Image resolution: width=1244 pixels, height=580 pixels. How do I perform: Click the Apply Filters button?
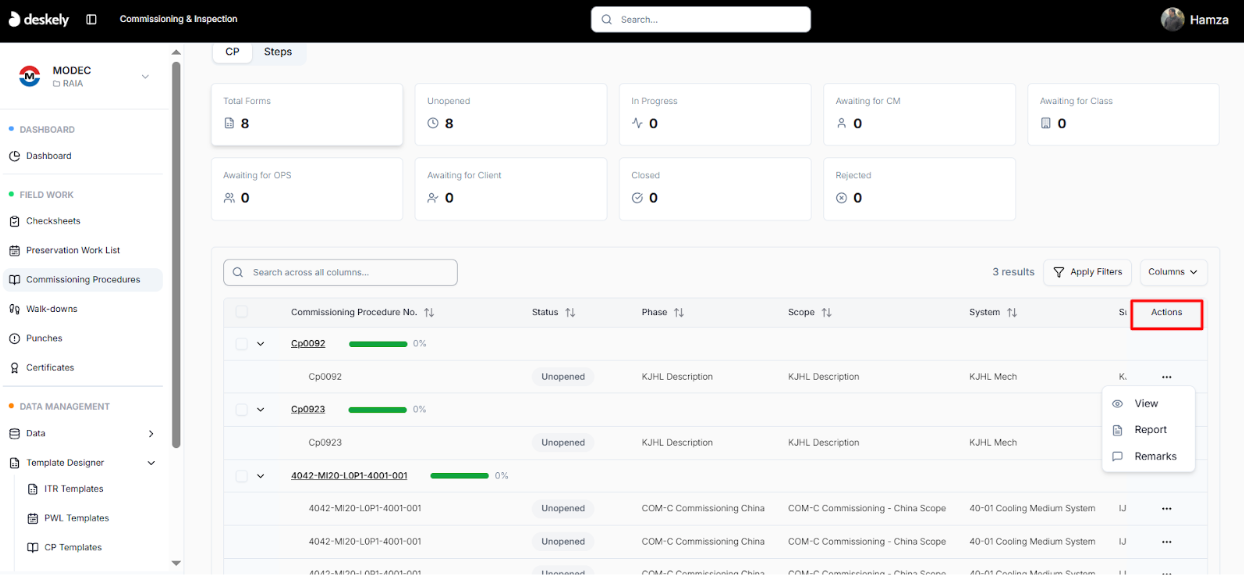pyautogui.click(x=1087, y=271)
